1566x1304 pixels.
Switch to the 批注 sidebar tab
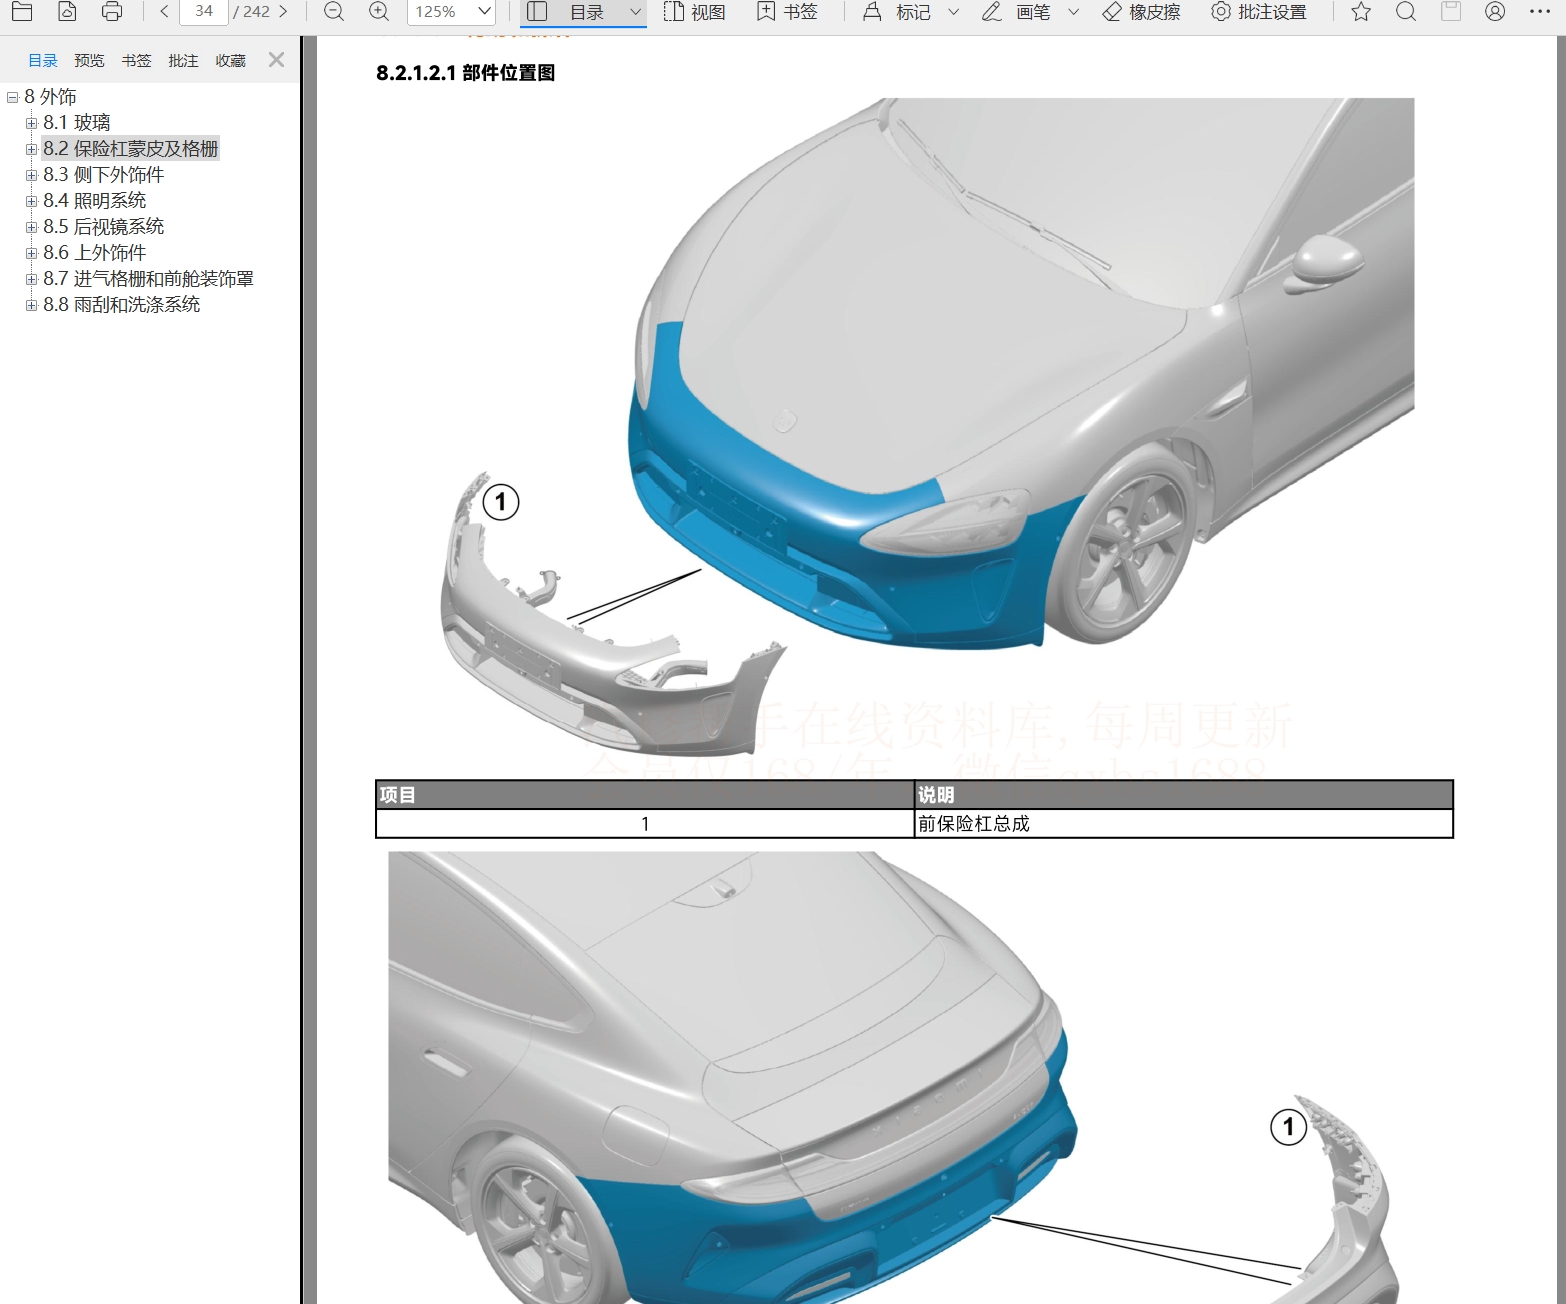point(183,61)
